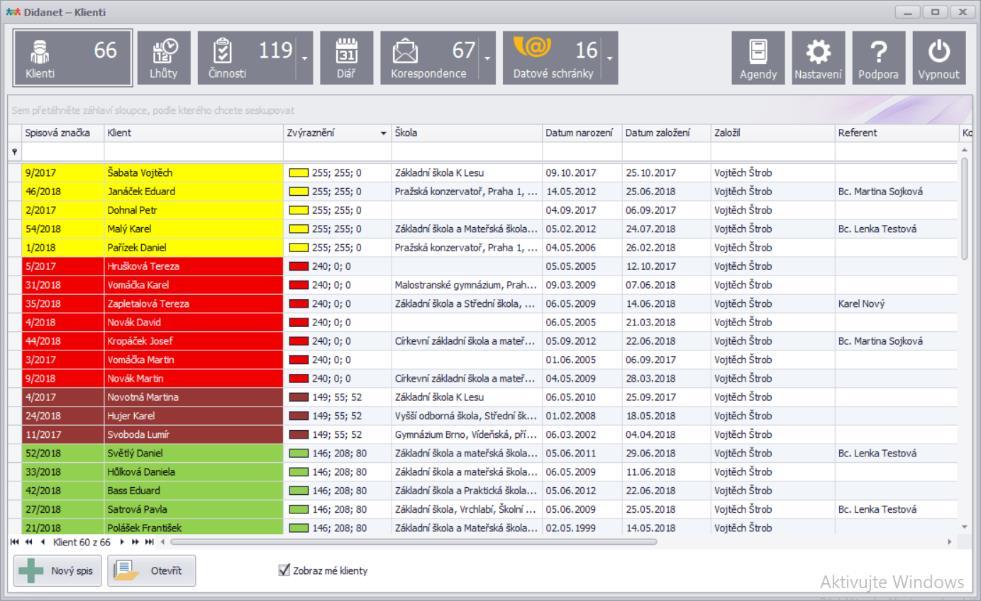The height and width of the screenshot is (601, 981).
Task: Expand the Činnosti dropdown arrow
Action: (x=305, y=58)
